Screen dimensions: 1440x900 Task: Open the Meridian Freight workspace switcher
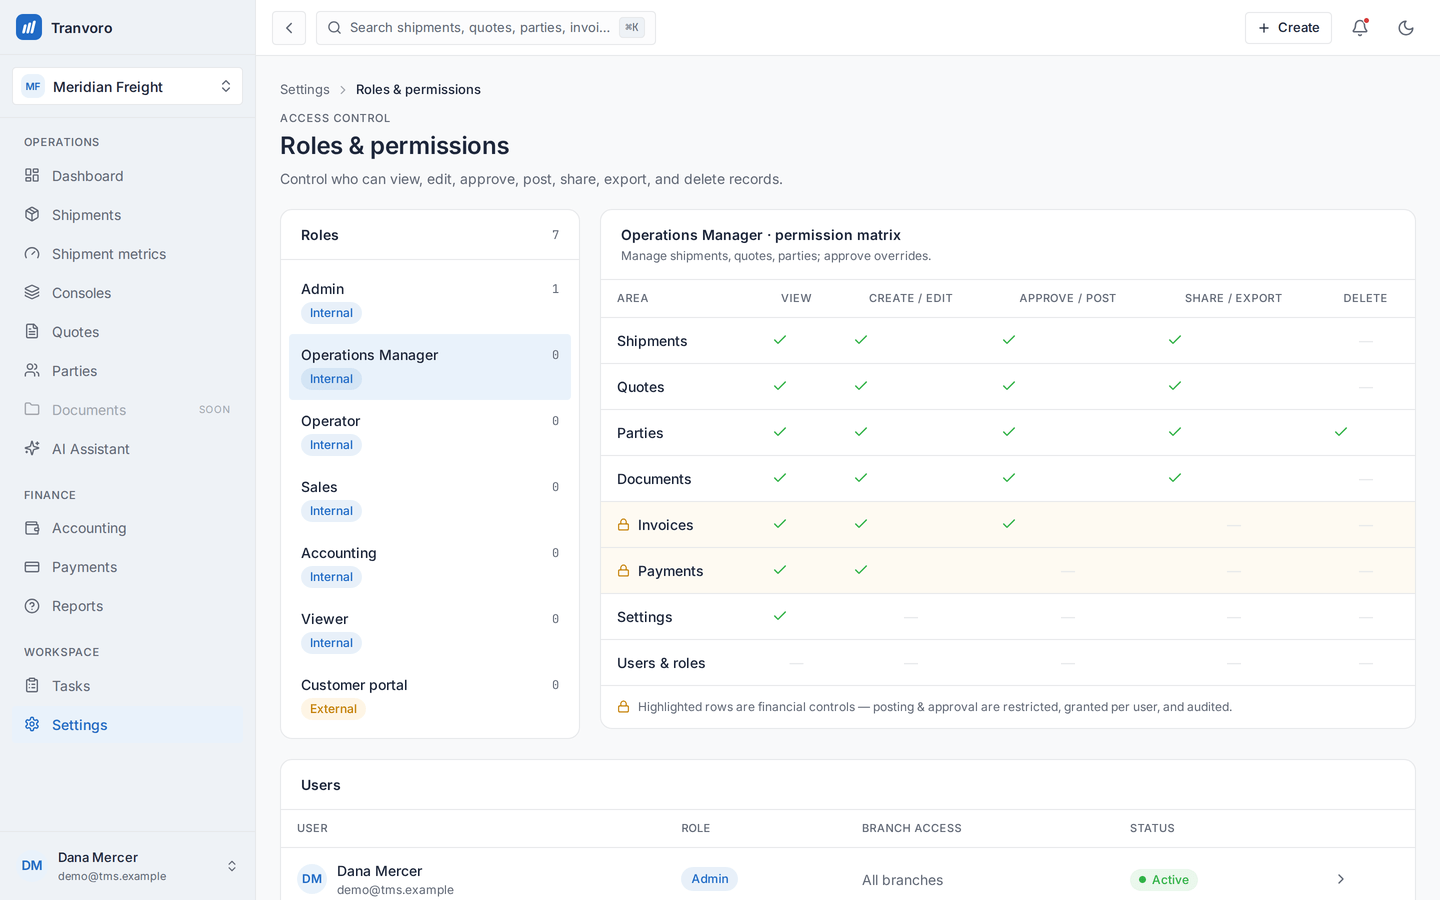[128, 86]
